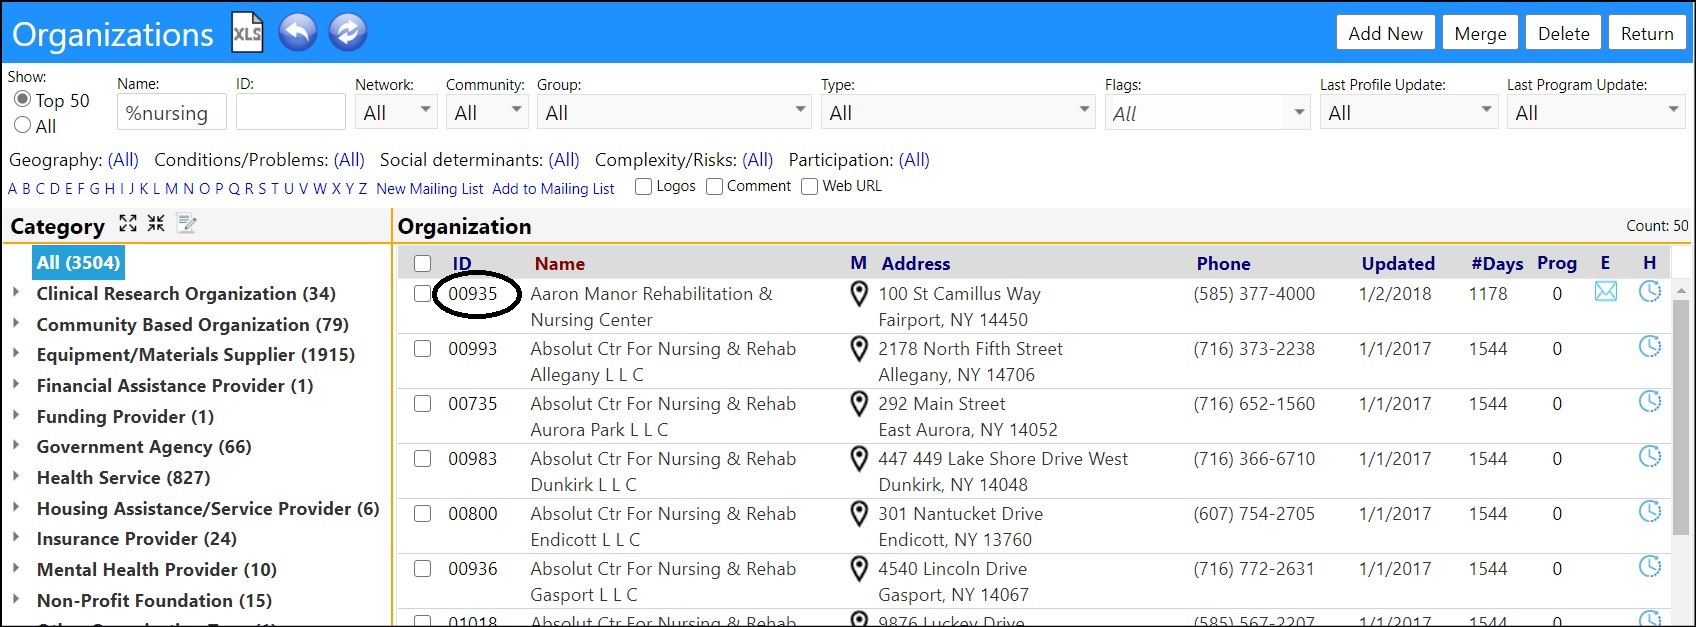
Task: Open the Last Program Update dropdown
Action: point(1595,112)
